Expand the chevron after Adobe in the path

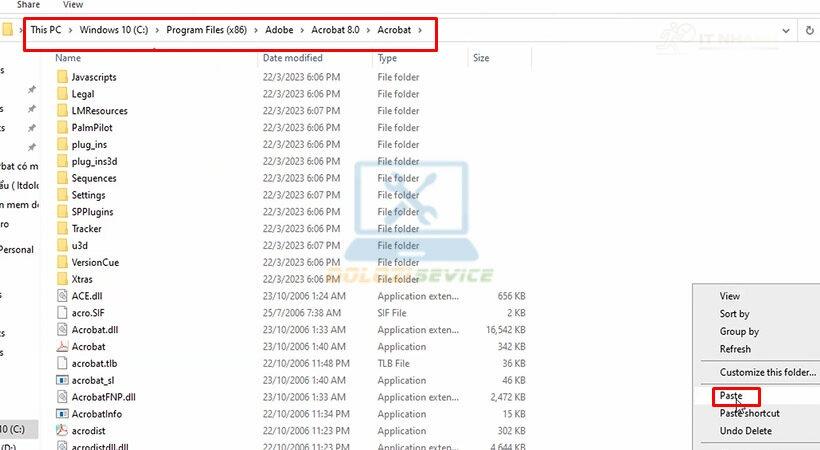click(x=302, y=30)
